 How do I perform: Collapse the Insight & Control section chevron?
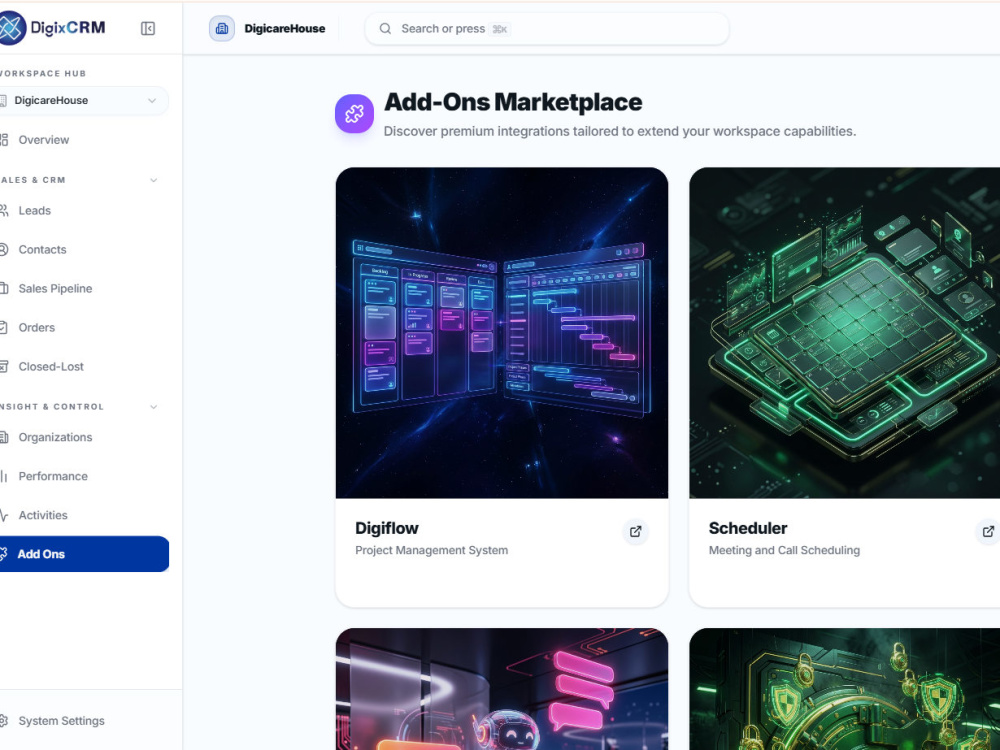click(153, 407)
